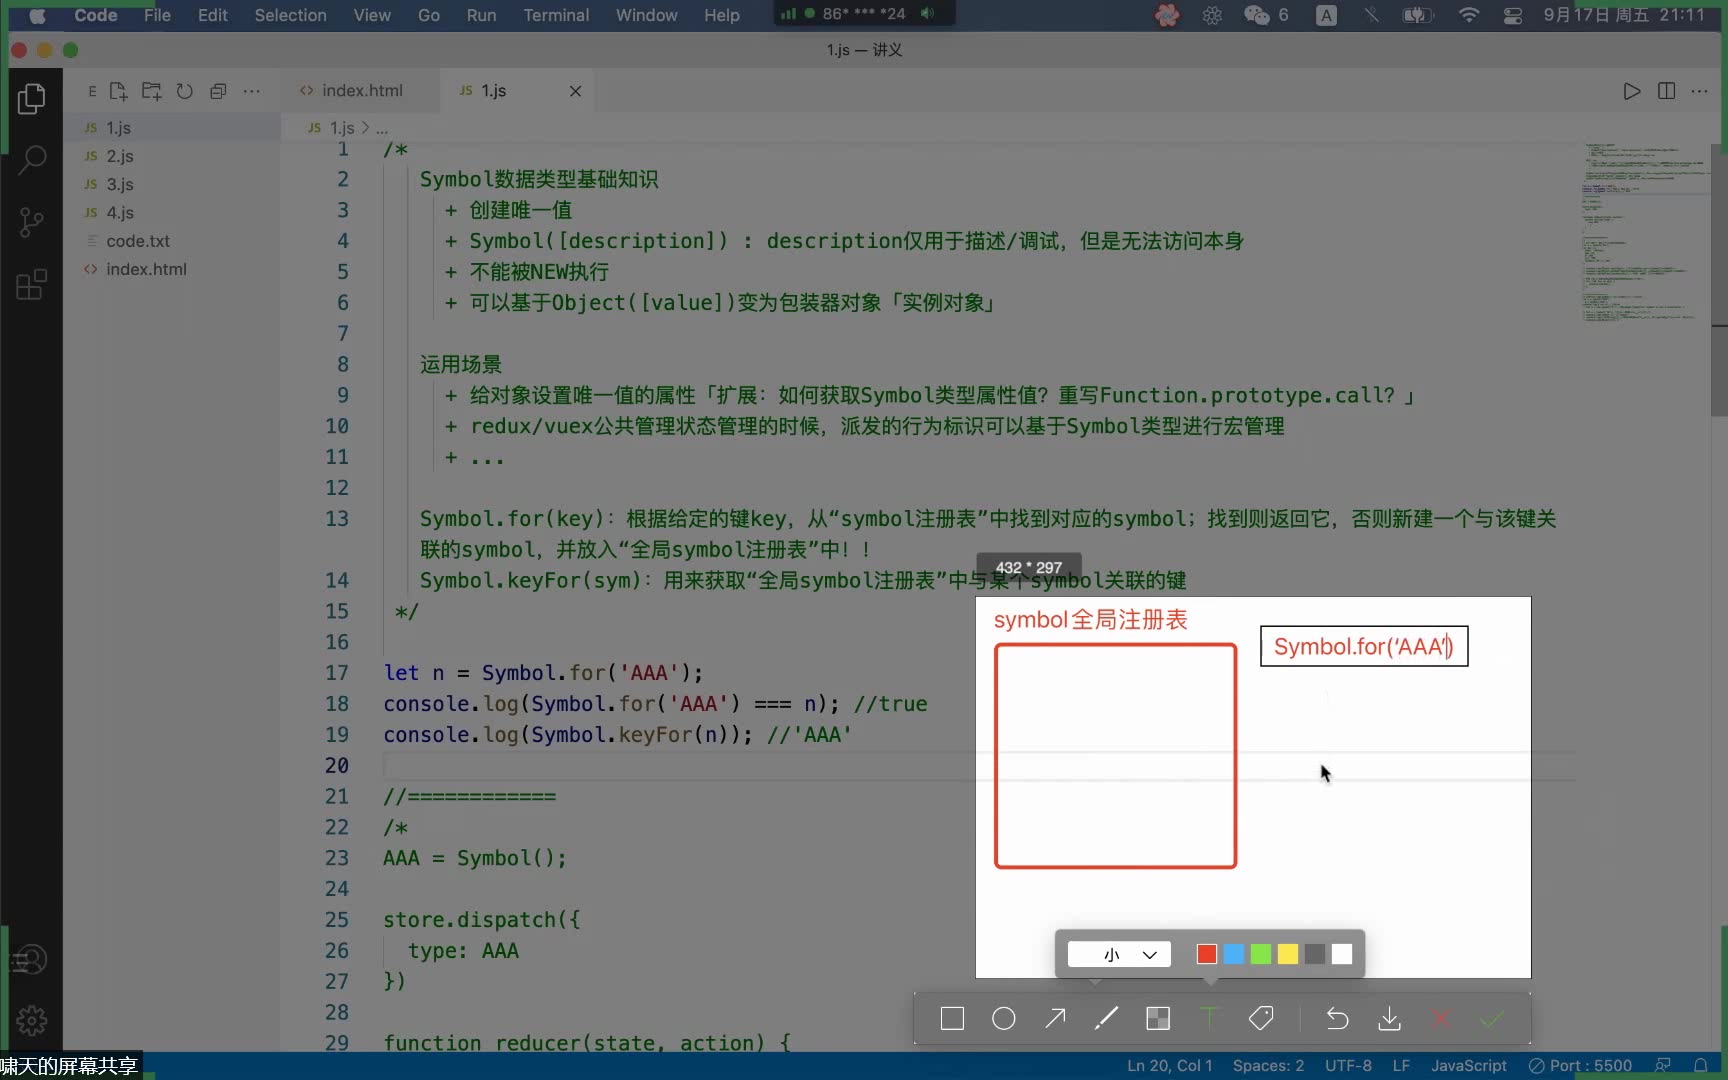Pick the white color swatch
1728x1080 pixels.
tap(1342, 954)
